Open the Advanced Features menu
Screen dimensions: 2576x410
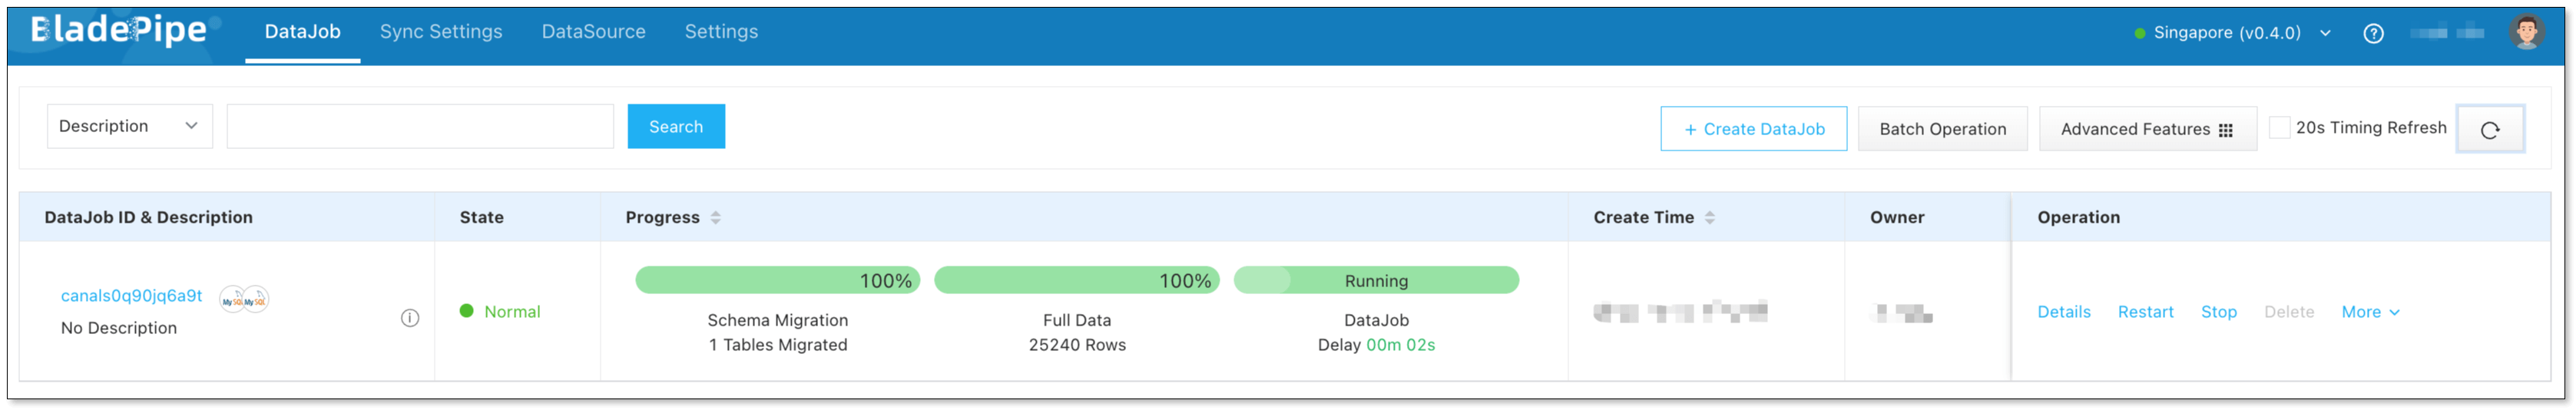[2146, 129]
